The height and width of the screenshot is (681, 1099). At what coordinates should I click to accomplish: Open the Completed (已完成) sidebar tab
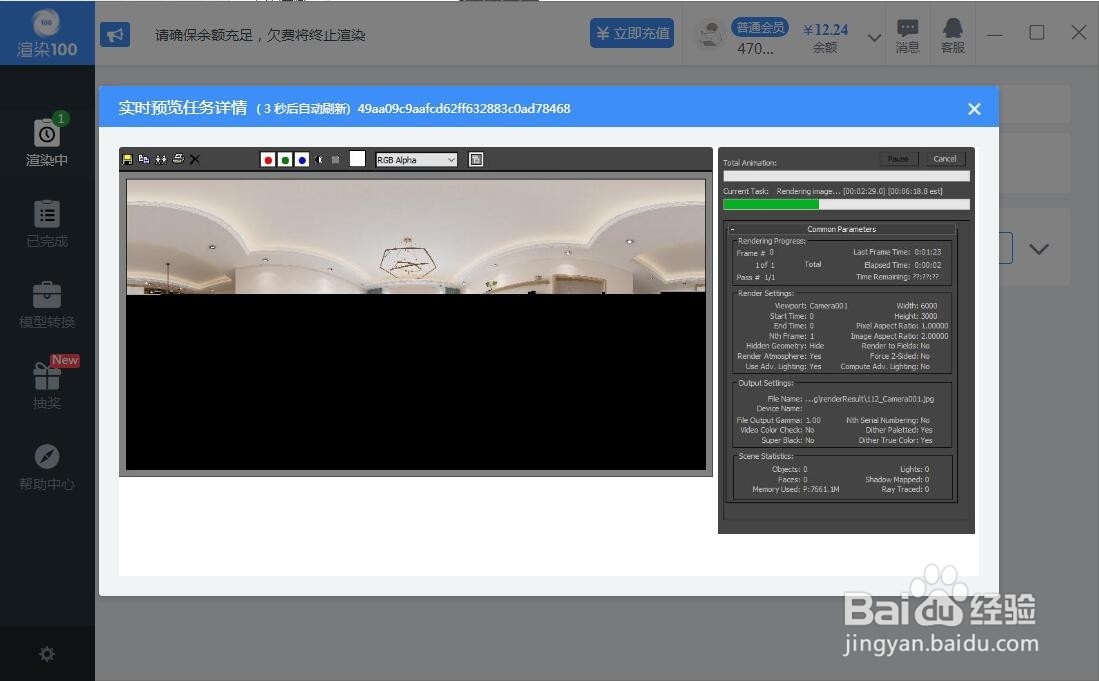[47, 224]
